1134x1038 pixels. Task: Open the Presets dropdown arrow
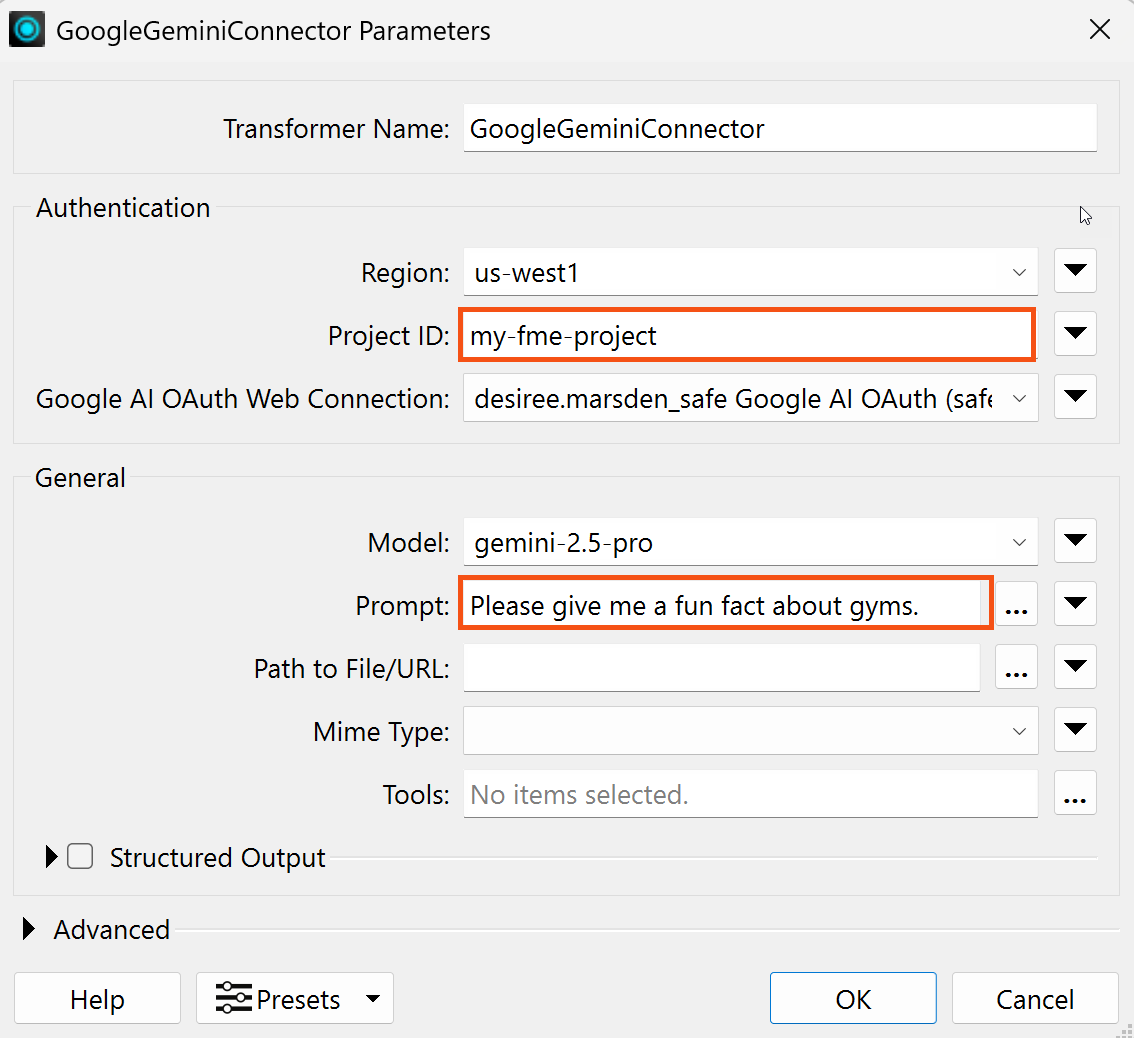tap(373, 999)
